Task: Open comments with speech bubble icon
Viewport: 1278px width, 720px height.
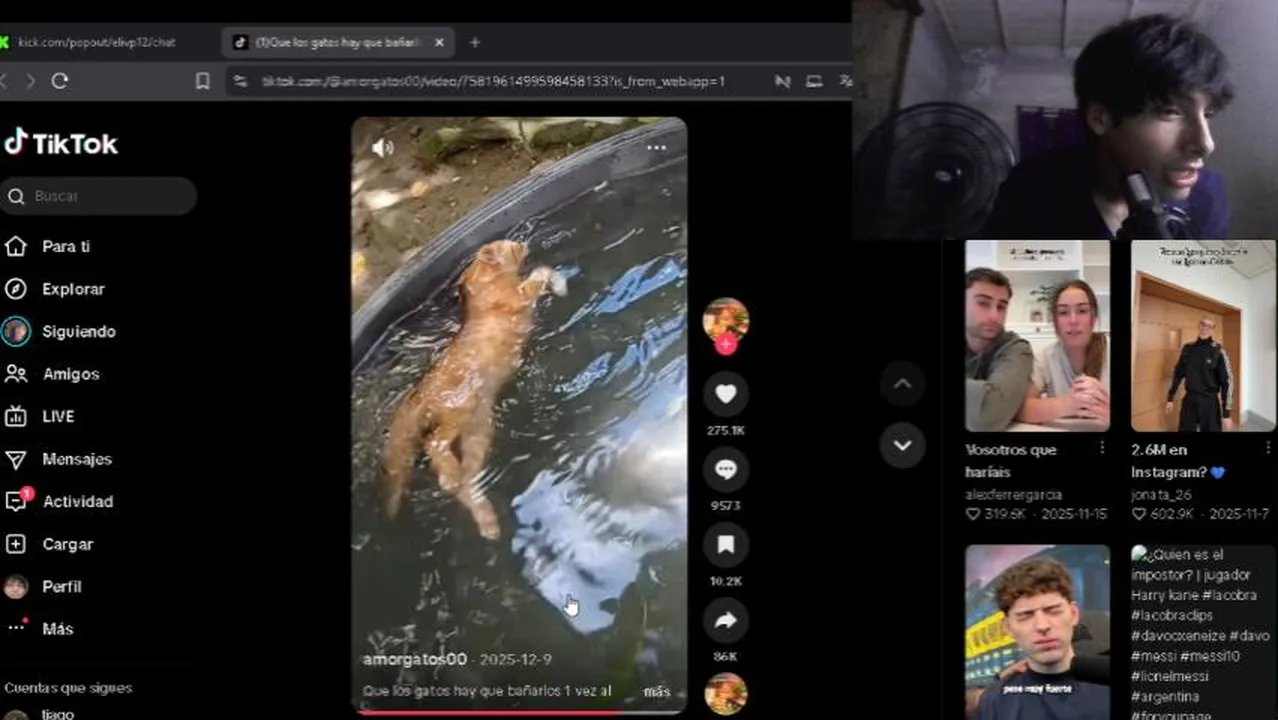Action: coord(726,469)
